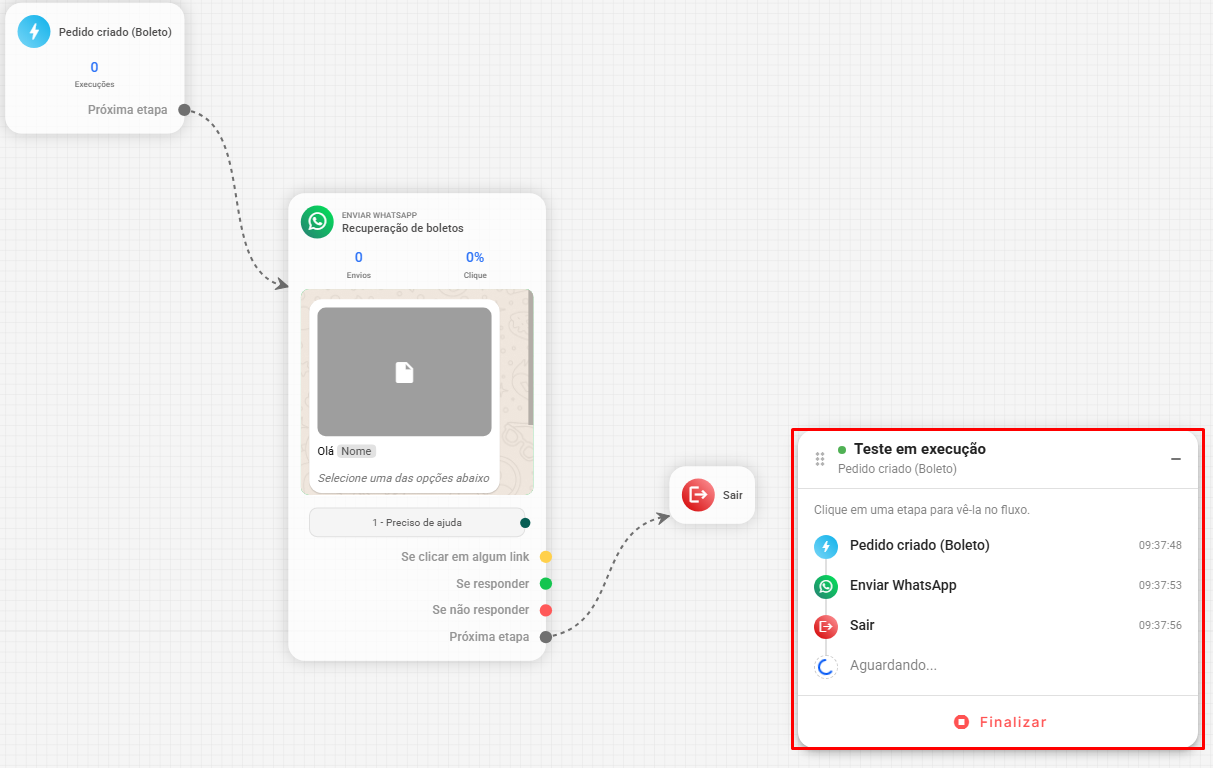The image size is (1213, 768).
Task: Click the Finalizar button
Action: (x=1000, y=722)
